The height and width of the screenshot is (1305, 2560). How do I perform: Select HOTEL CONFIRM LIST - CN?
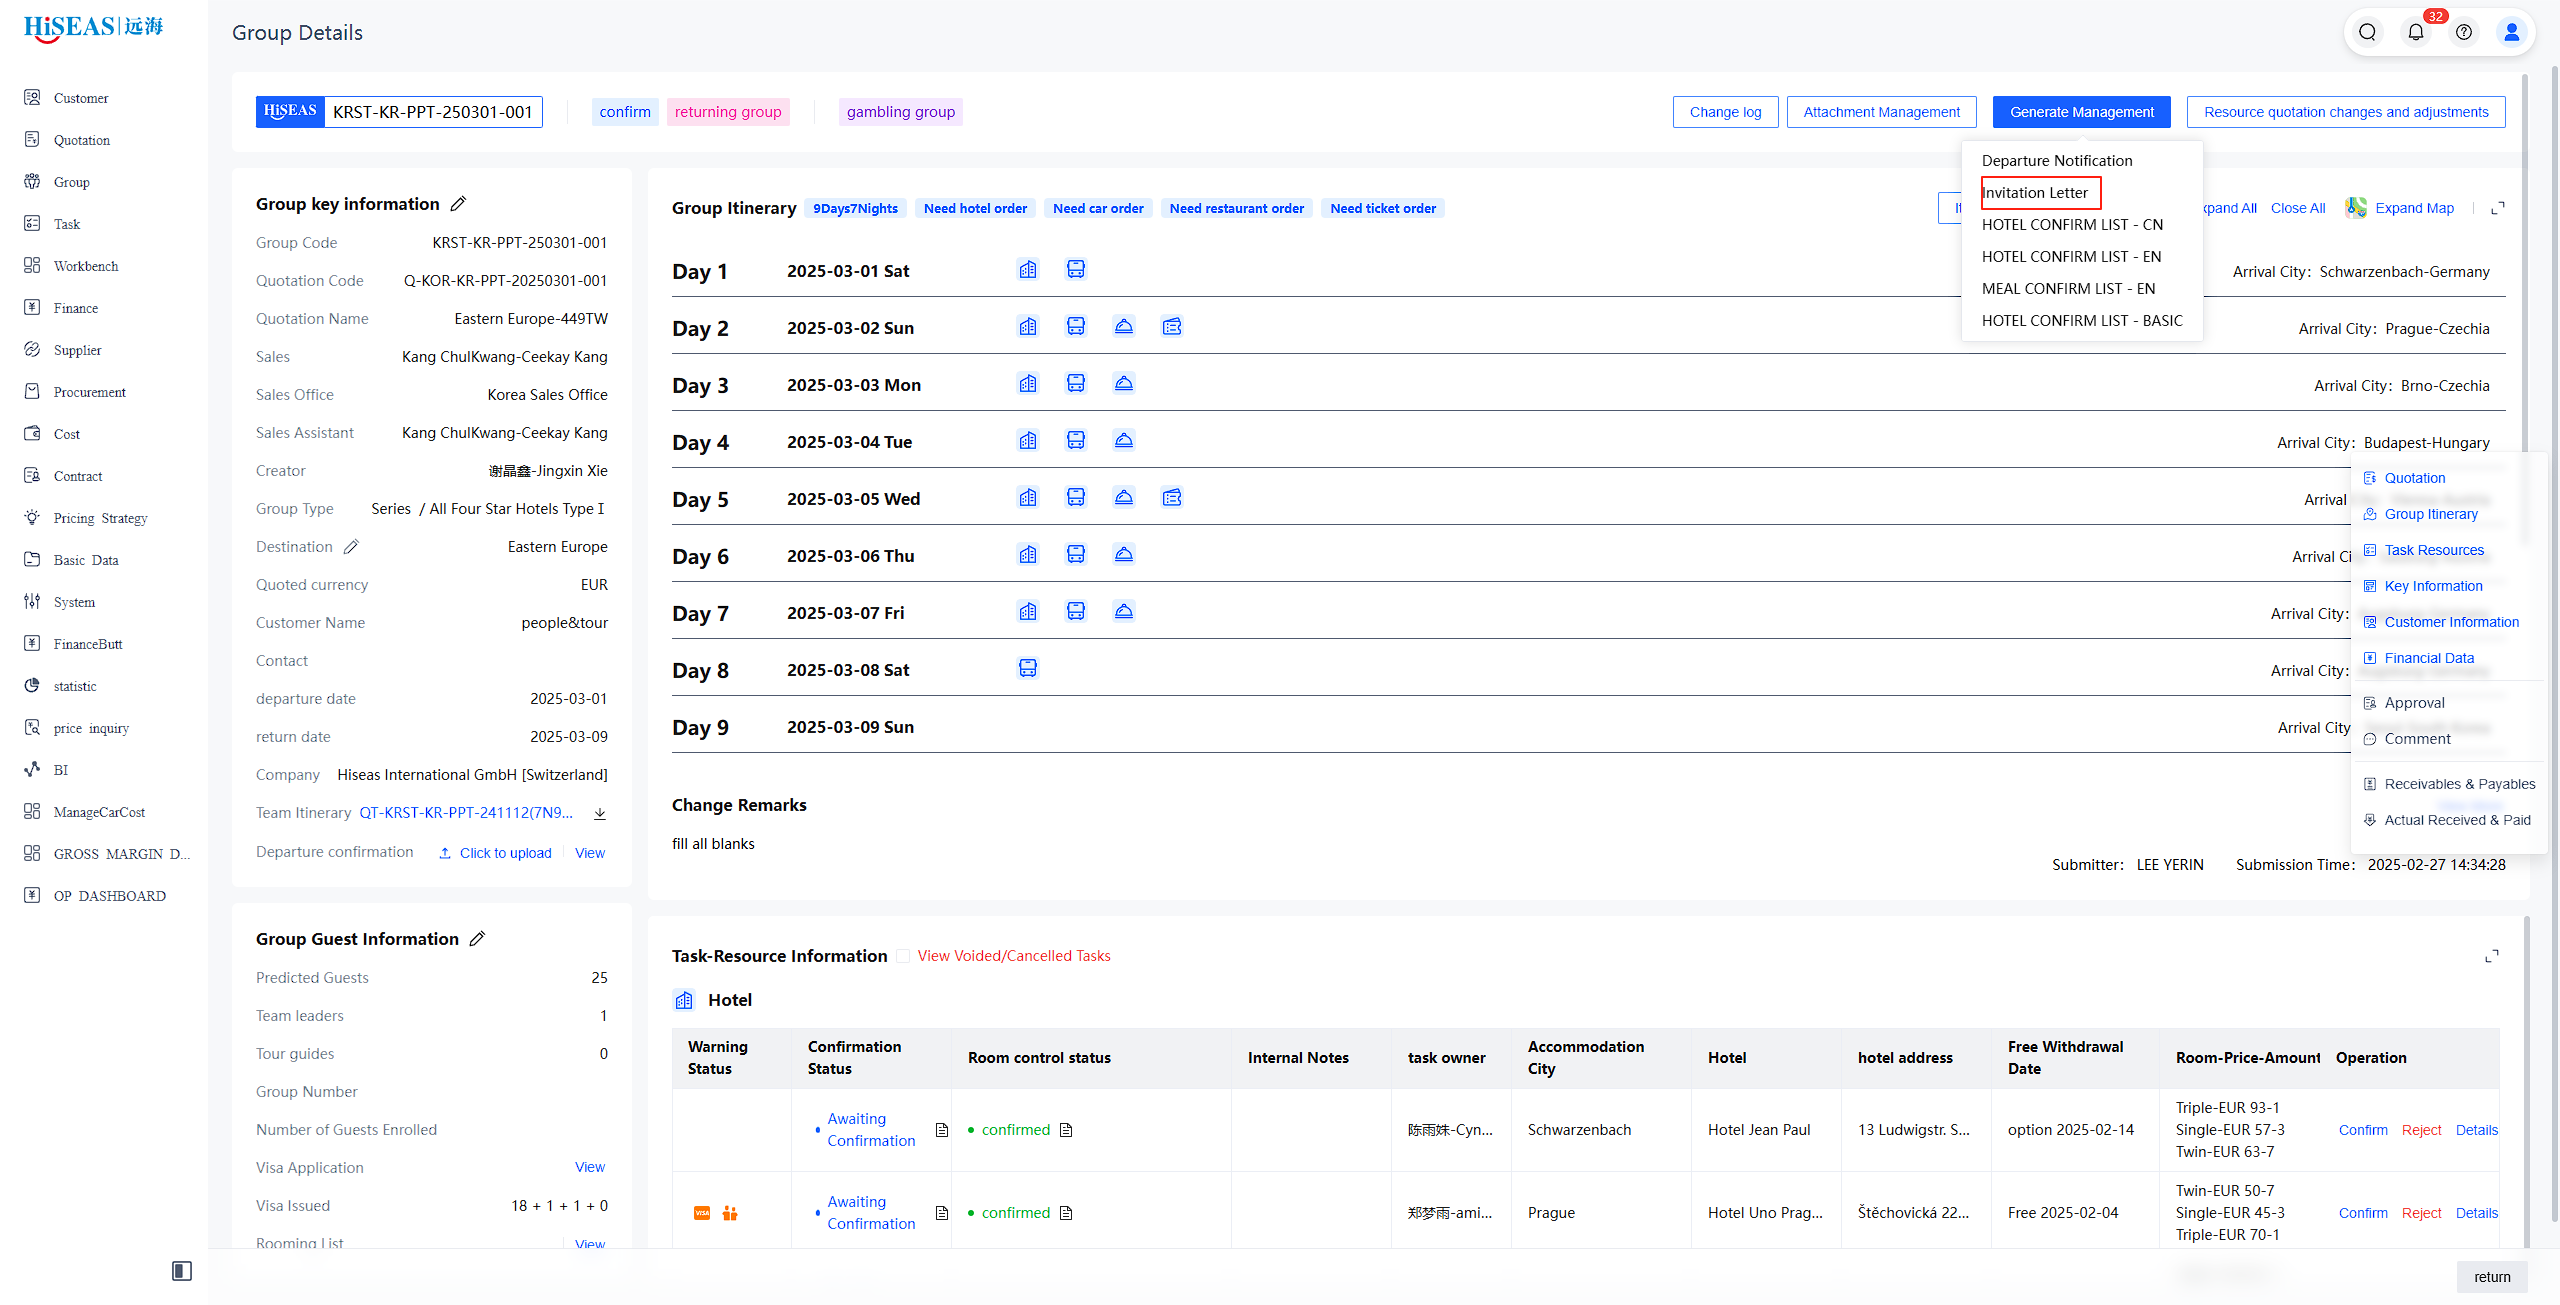point(2072,225)
